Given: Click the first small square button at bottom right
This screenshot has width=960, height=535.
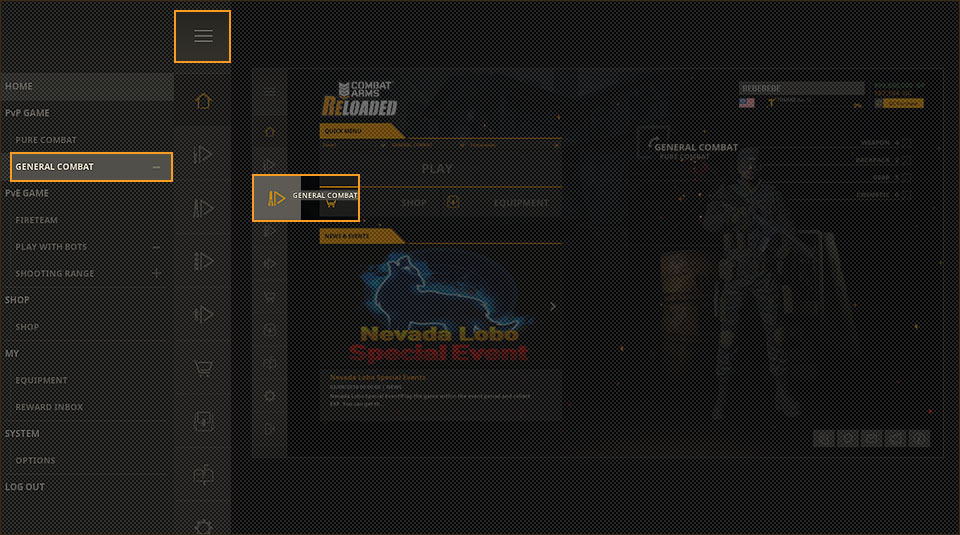Looking at the screenshot, I should pyautogui.click(x=825, y=438).
